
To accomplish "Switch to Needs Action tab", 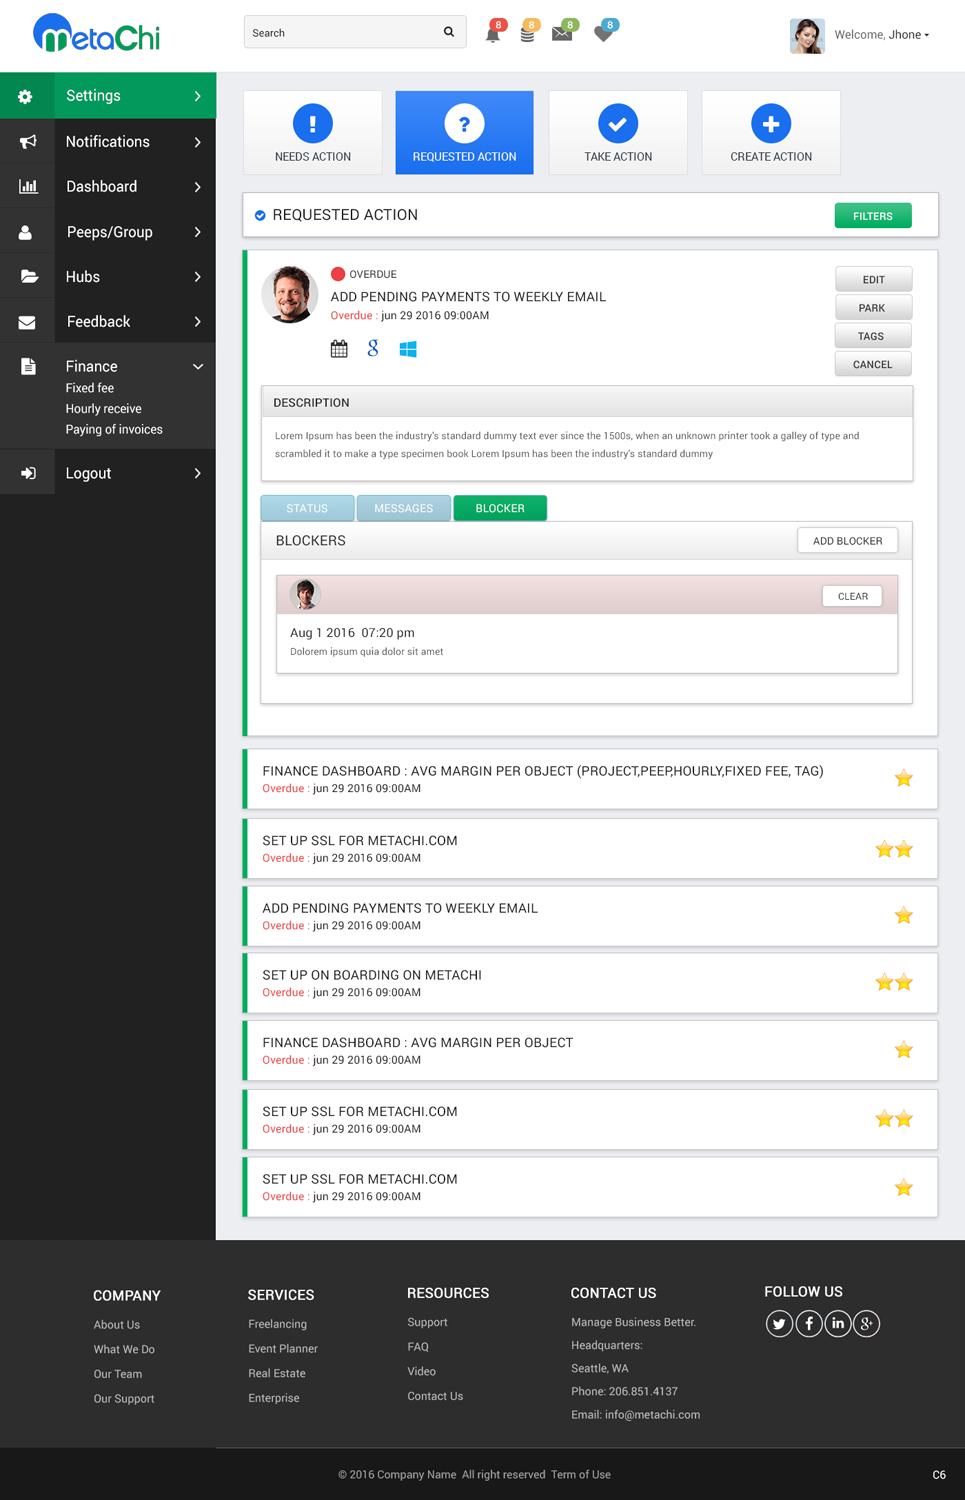I will (x=313, y=132).
